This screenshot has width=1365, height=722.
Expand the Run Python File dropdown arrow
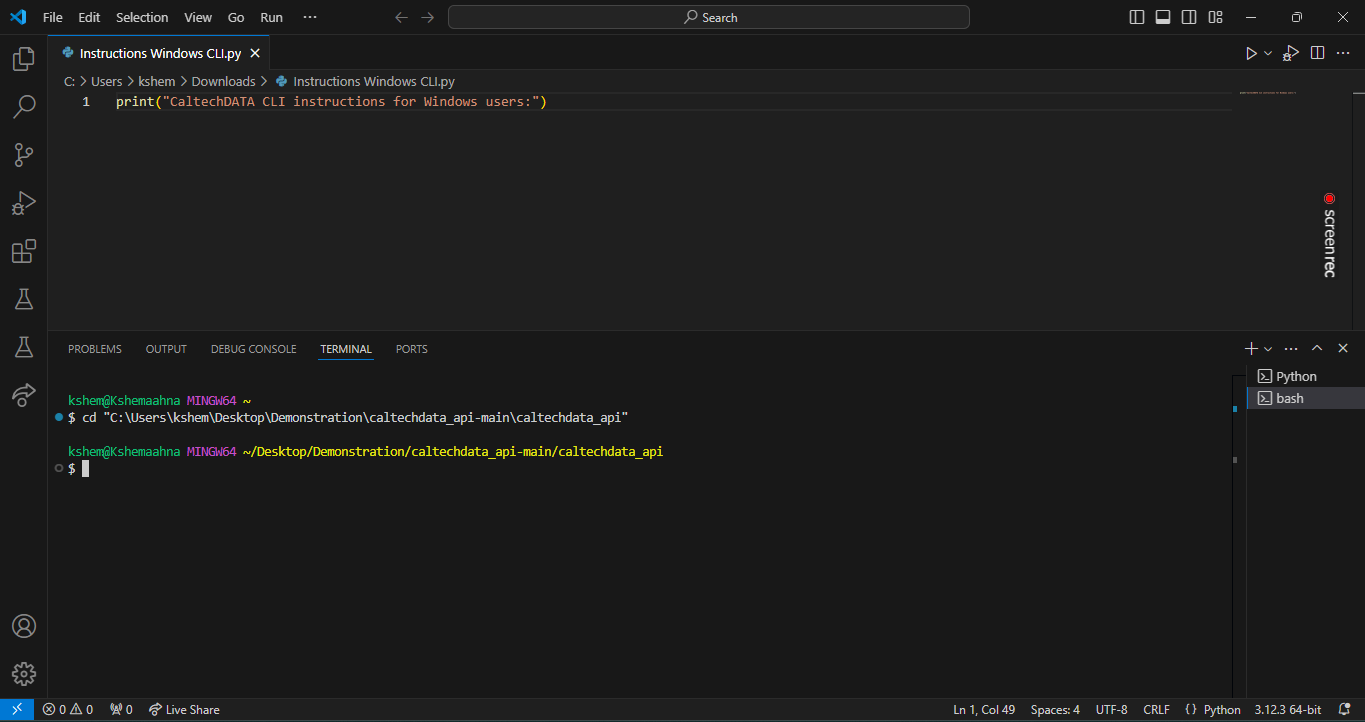[1268, 53]
